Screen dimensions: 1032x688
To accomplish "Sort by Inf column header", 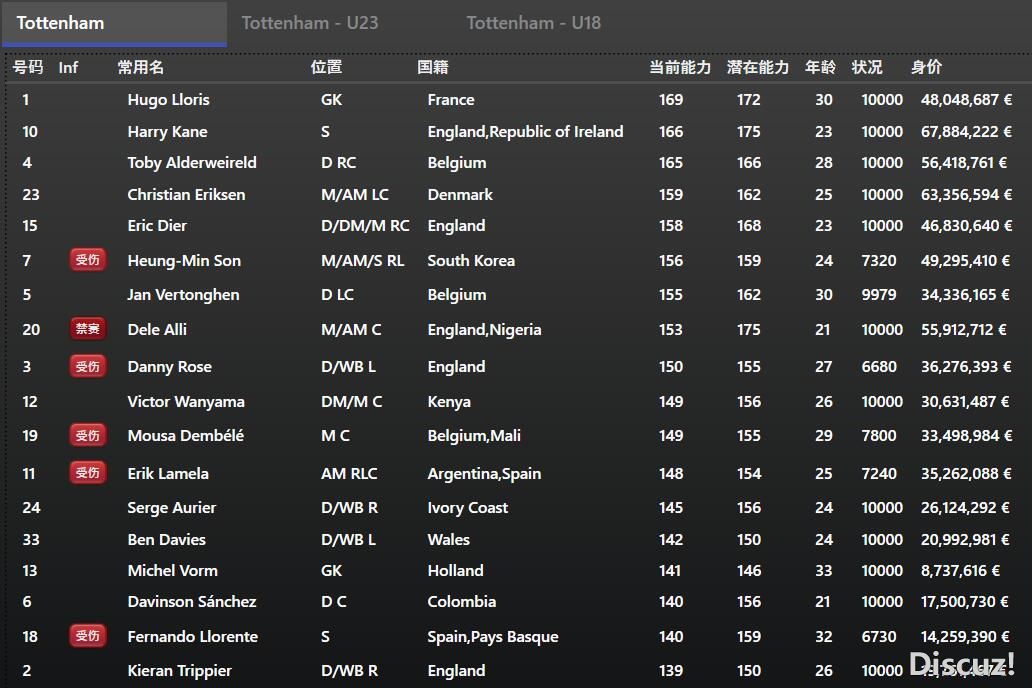I will [x=68, y=67].
